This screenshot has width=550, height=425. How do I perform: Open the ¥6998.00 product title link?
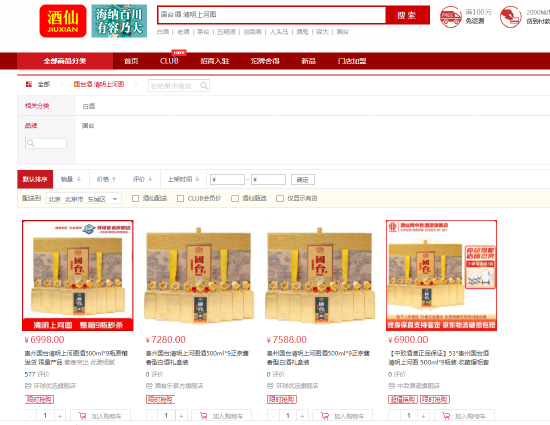76,358
